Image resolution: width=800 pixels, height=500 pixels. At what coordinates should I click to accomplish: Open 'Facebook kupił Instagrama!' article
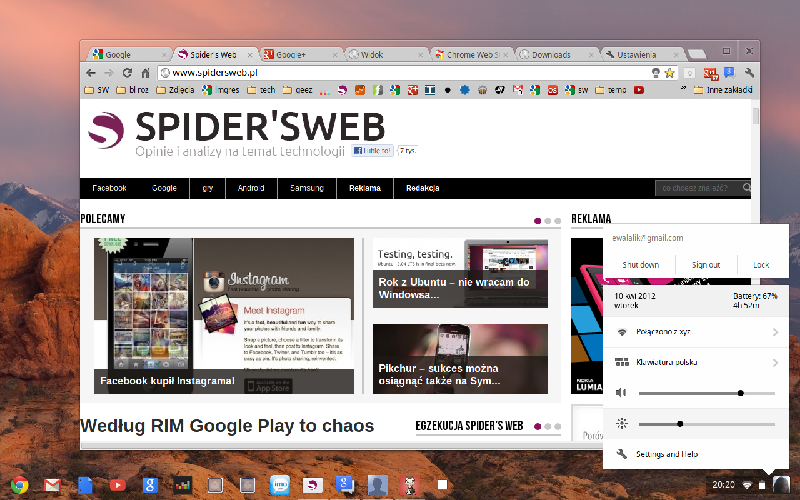[167, 381]
